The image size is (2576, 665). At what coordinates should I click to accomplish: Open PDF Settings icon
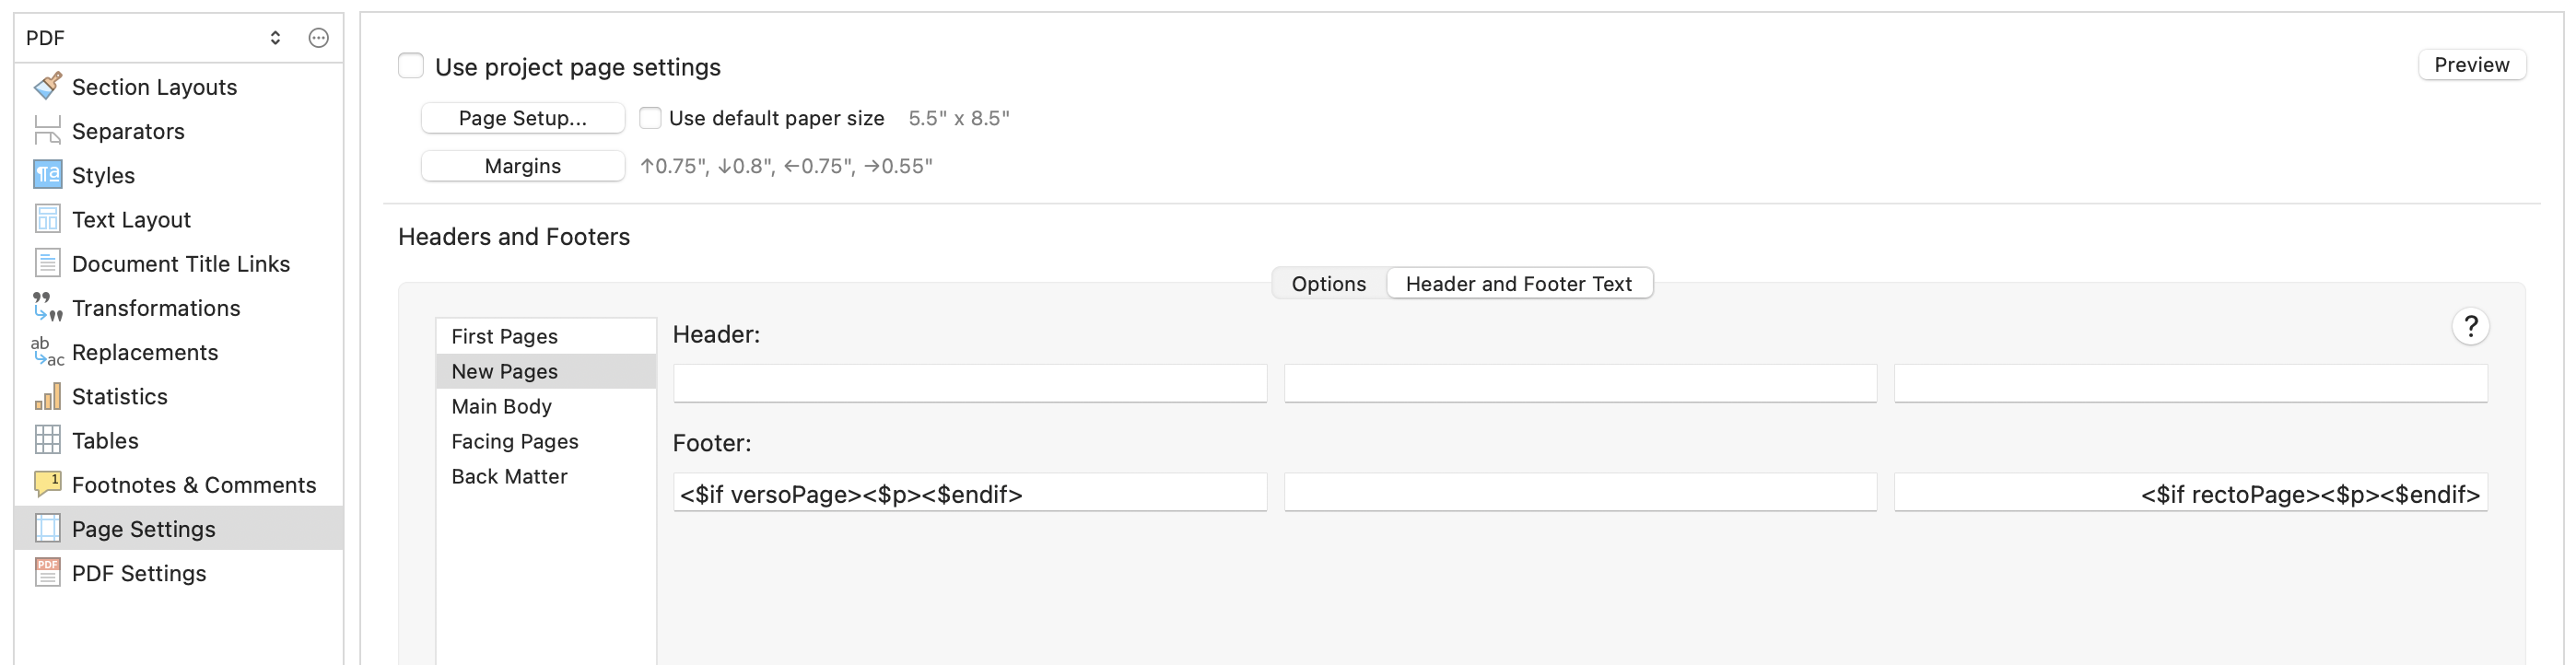coord(47,572)
